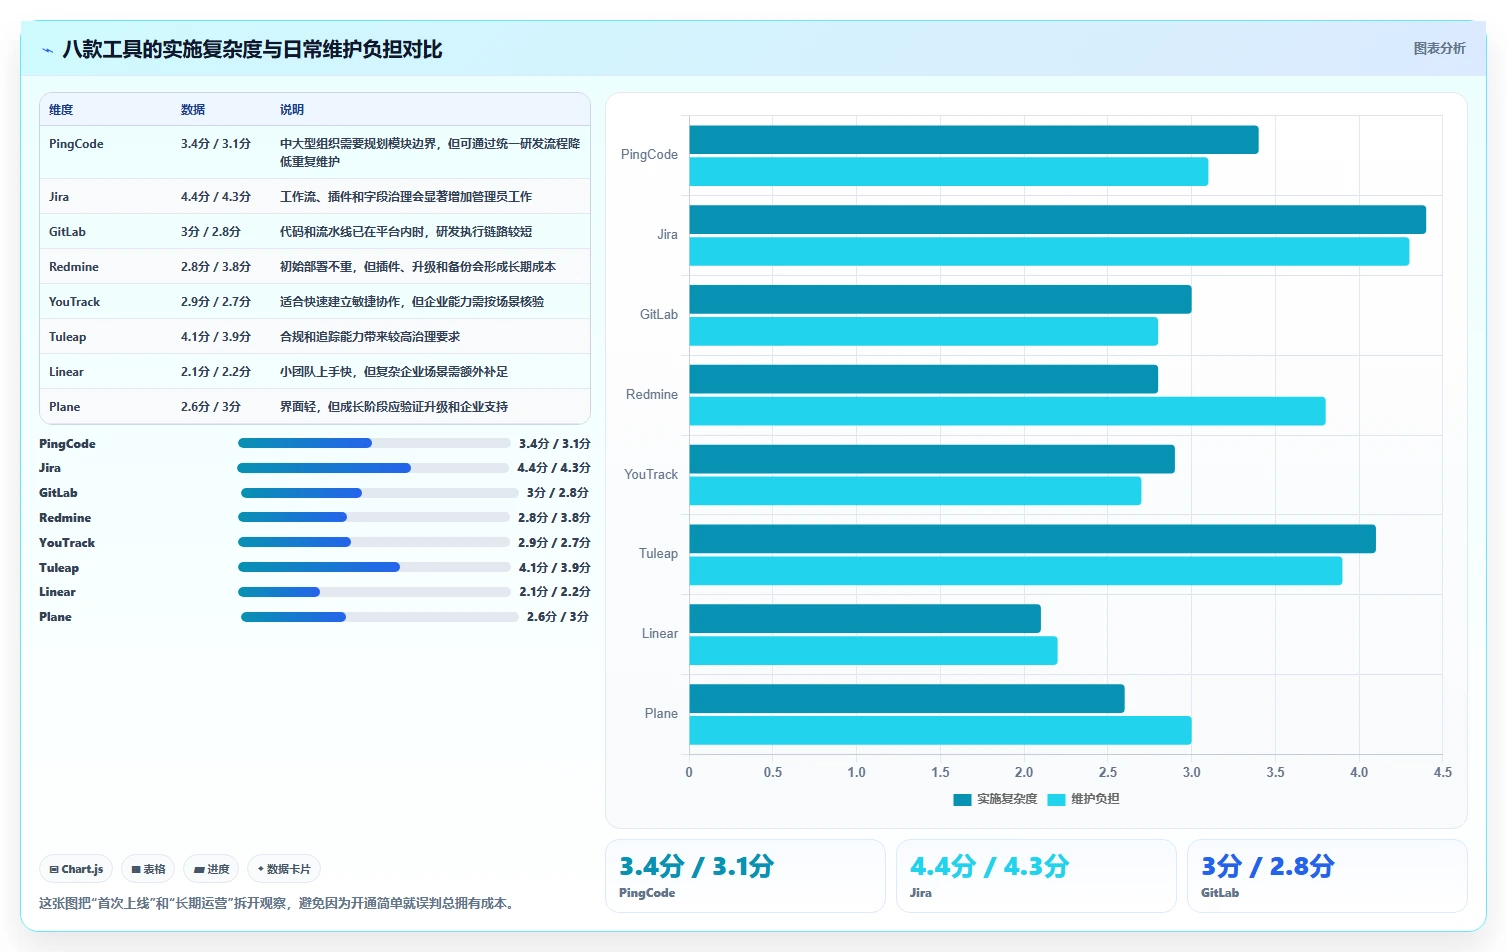Viewport: 1507px width, 952px height.
Task: Select the Redmine table row name
Action: tap(74, 267)
